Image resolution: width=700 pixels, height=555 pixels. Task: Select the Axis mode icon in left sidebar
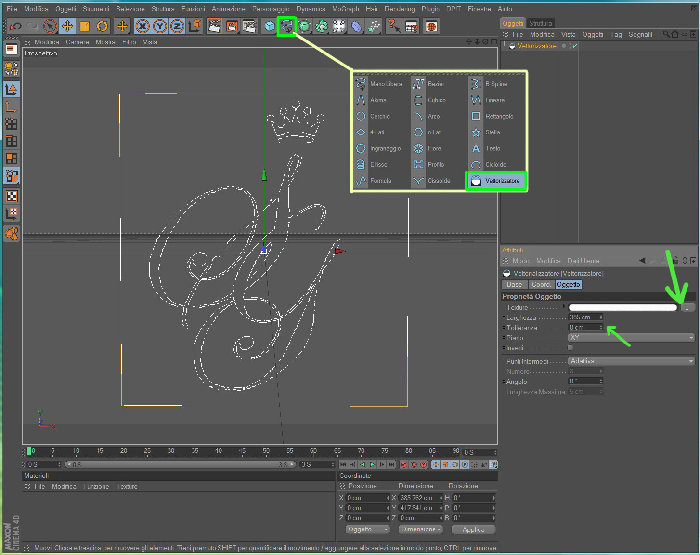coord(12,107)
